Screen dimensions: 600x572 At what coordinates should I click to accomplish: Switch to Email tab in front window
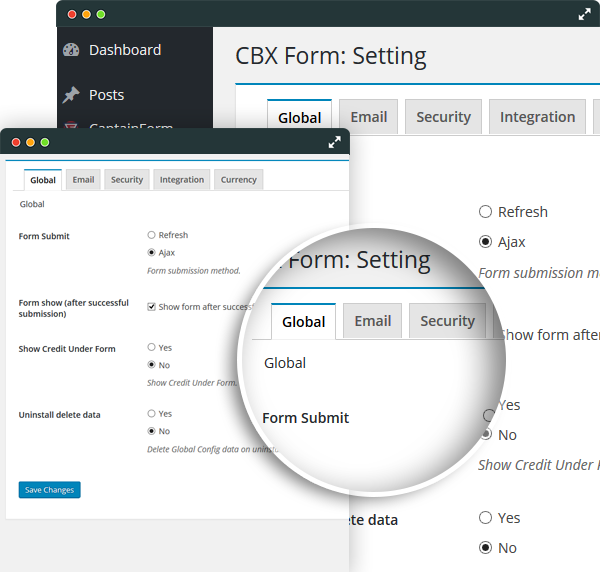83,179
